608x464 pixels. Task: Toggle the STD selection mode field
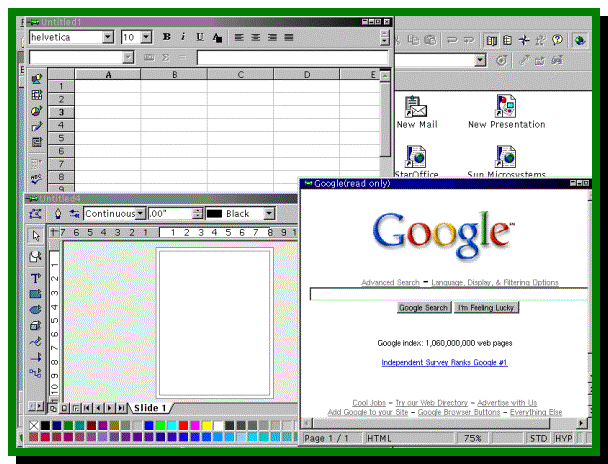(538, 438)
